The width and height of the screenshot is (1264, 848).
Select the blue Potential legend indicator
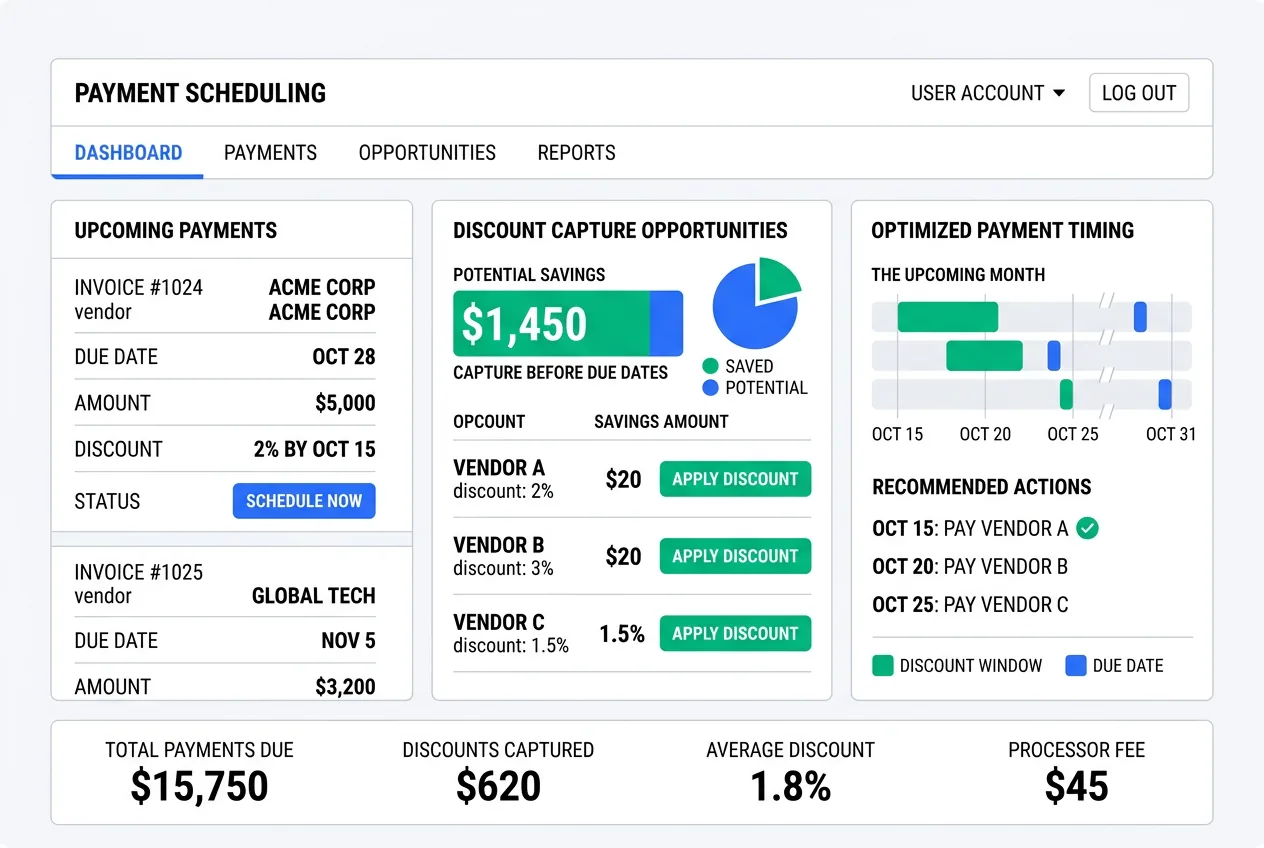tap(711, 388)
